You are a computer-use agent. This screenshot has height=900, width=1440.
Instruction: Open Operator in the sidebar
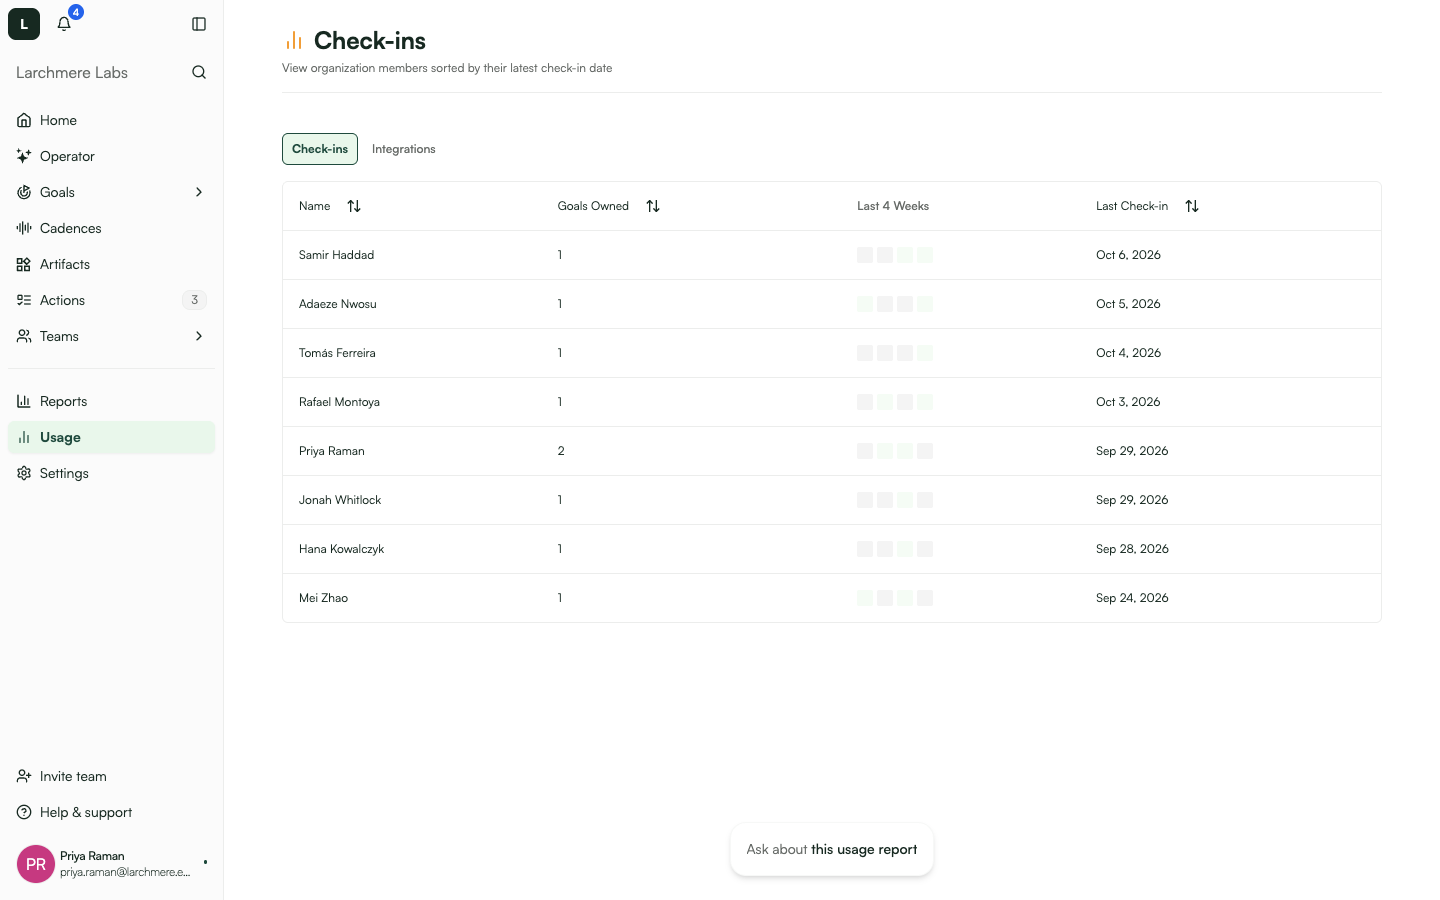click(x=111, y=156)
